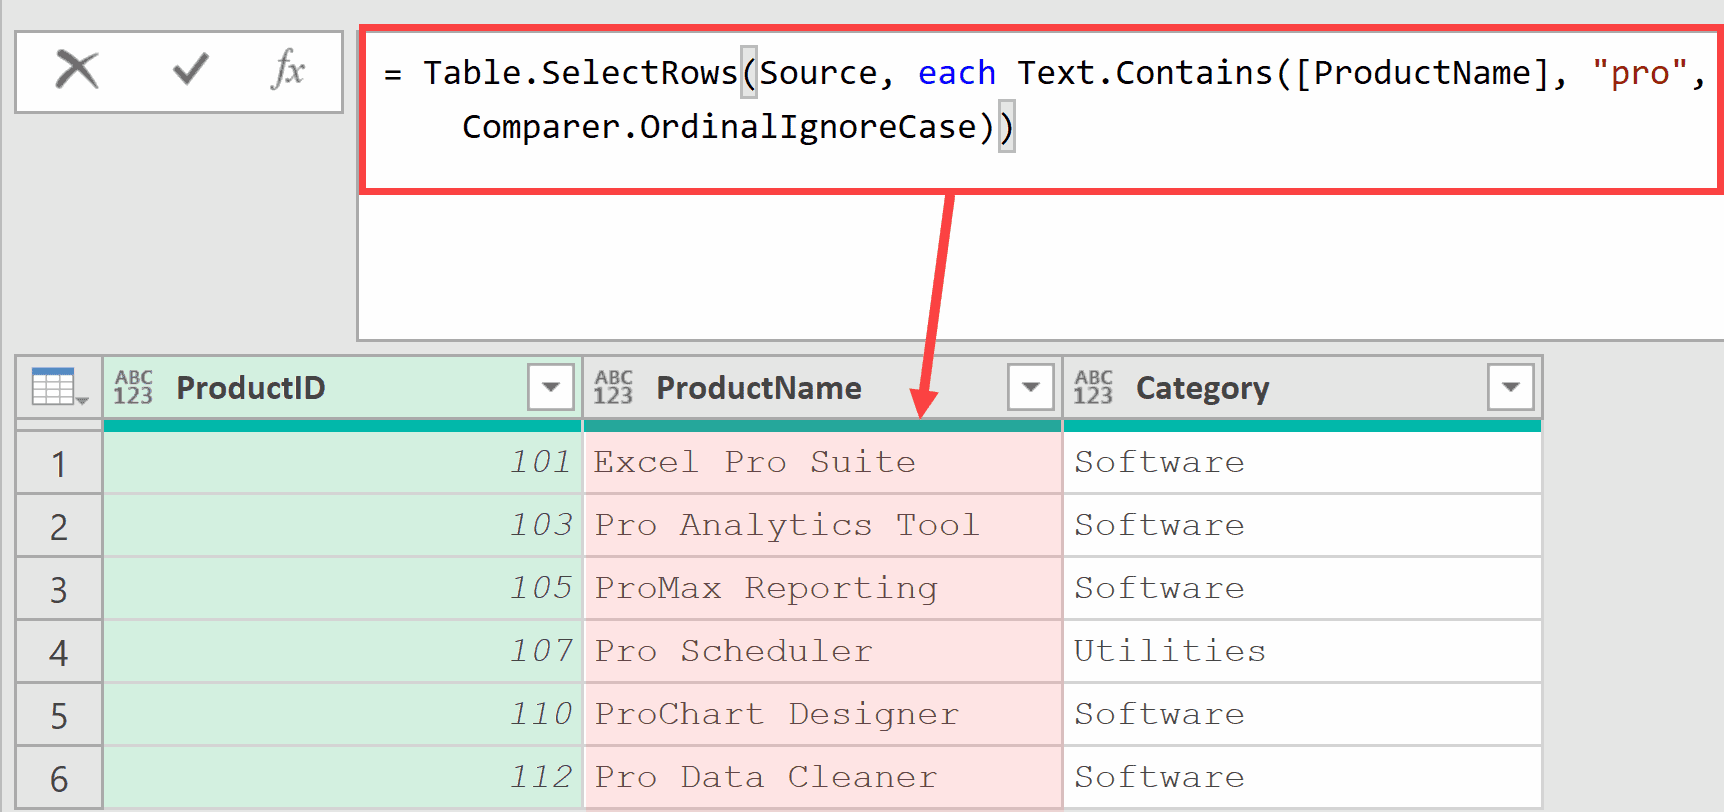Change ProductName column data type icon
Screen dimensions: 1724x812
(613, 387)
